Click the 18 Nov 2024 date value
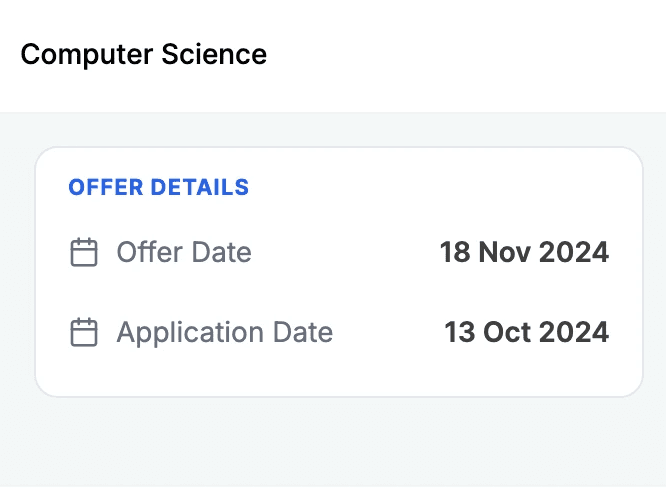 pyautogui.click(x=524, y=252)
